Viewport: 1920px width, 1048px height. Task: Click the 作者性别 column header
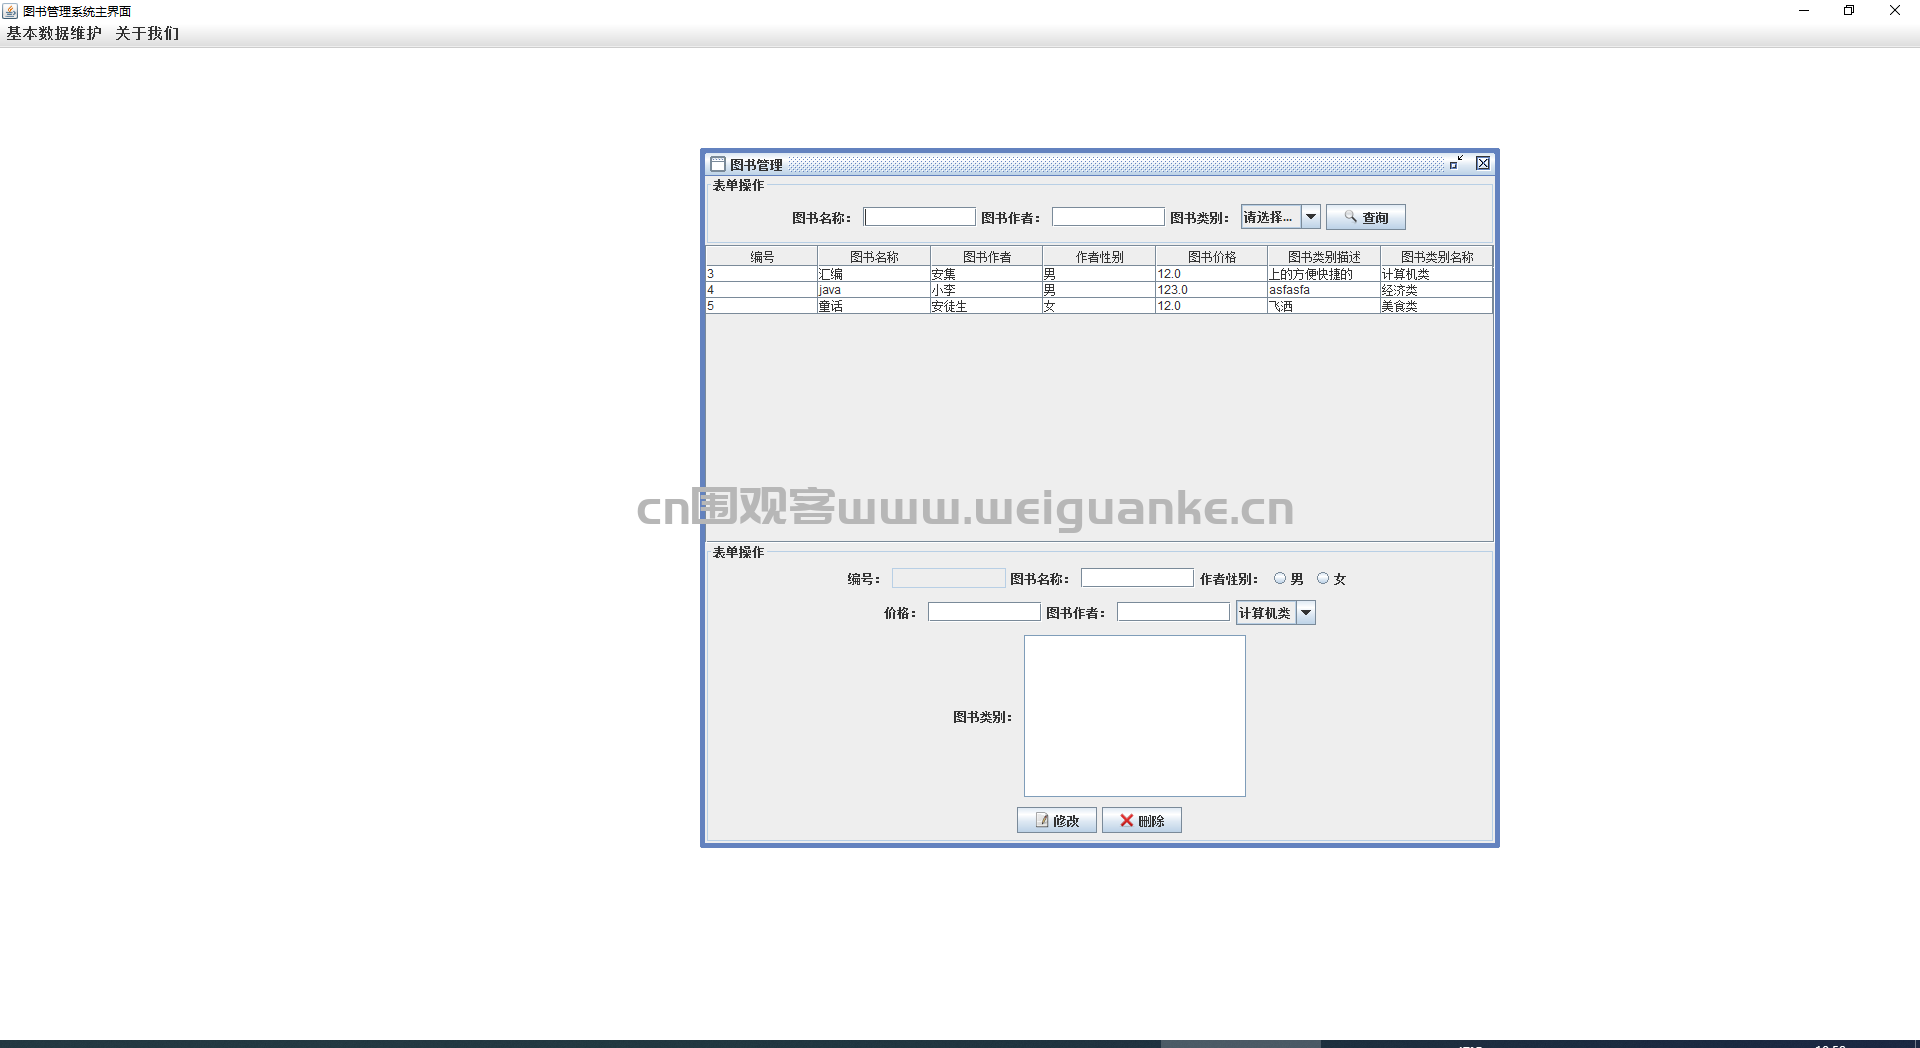point(1099,256)
